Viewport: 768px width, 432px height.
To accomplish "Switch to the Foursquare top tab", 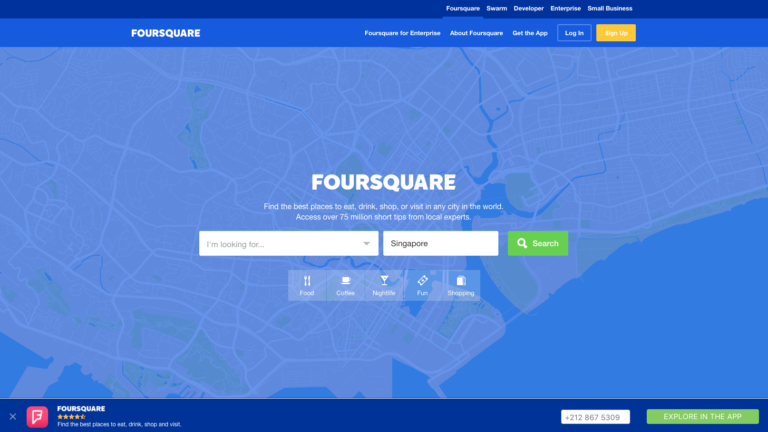I will (x=463, y=8).
